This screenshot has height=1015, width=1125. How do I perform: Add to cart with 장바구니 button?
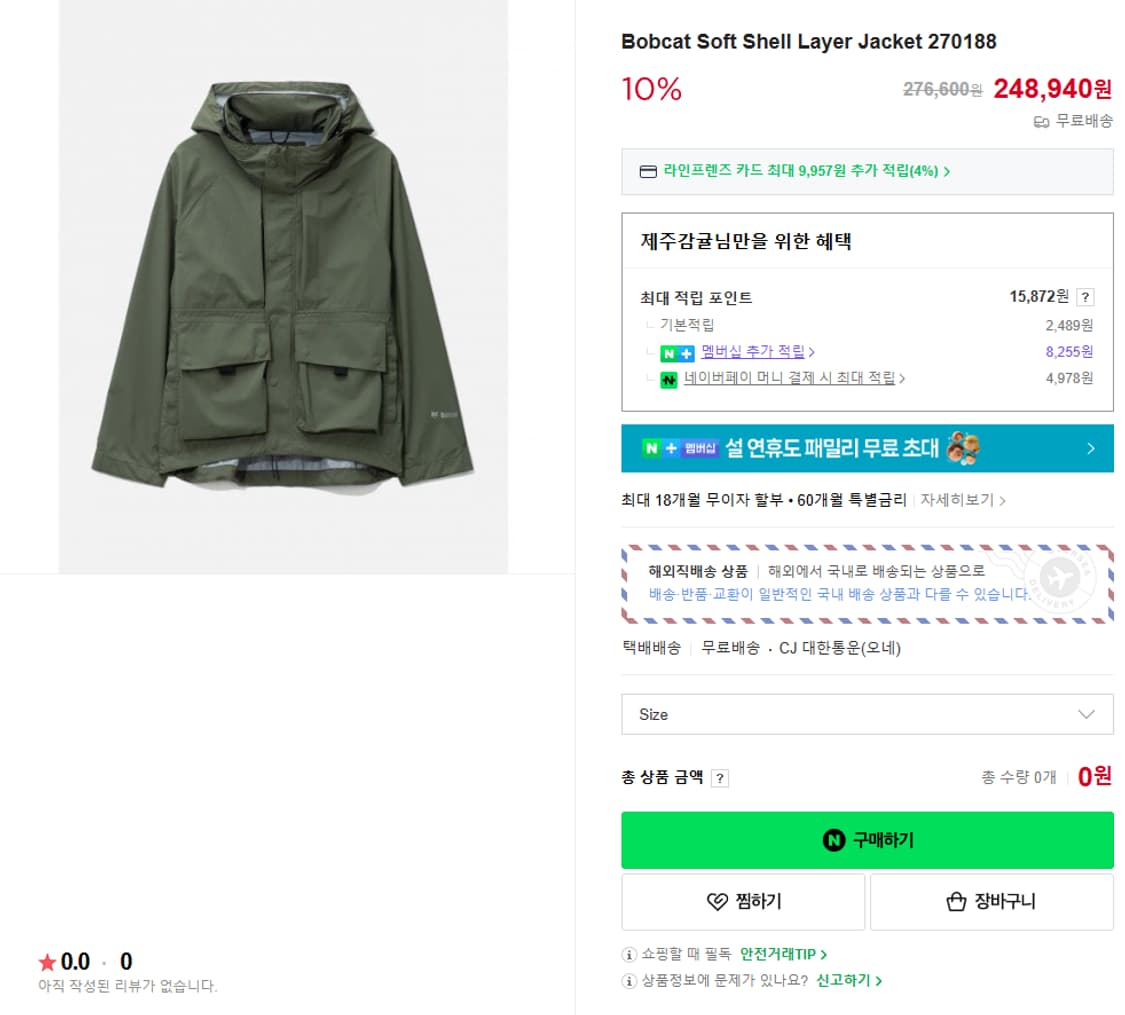(x=991, y=902)
